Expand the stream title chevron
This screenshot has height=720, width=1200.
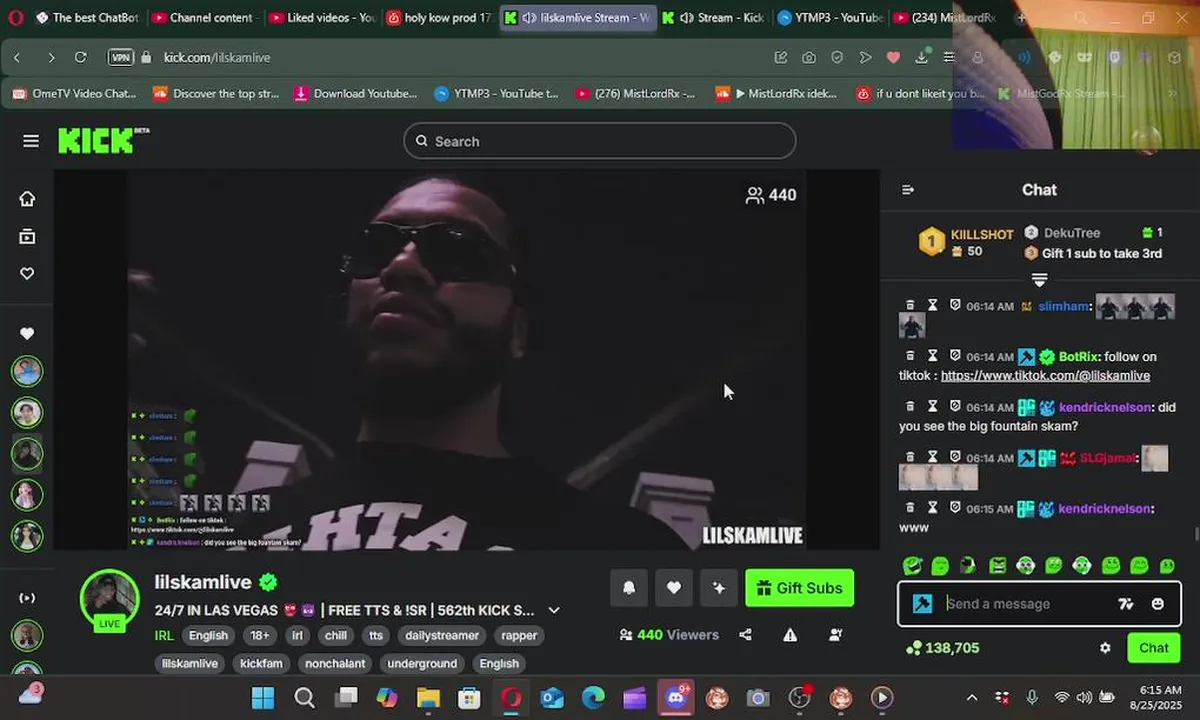pos(554,610)
